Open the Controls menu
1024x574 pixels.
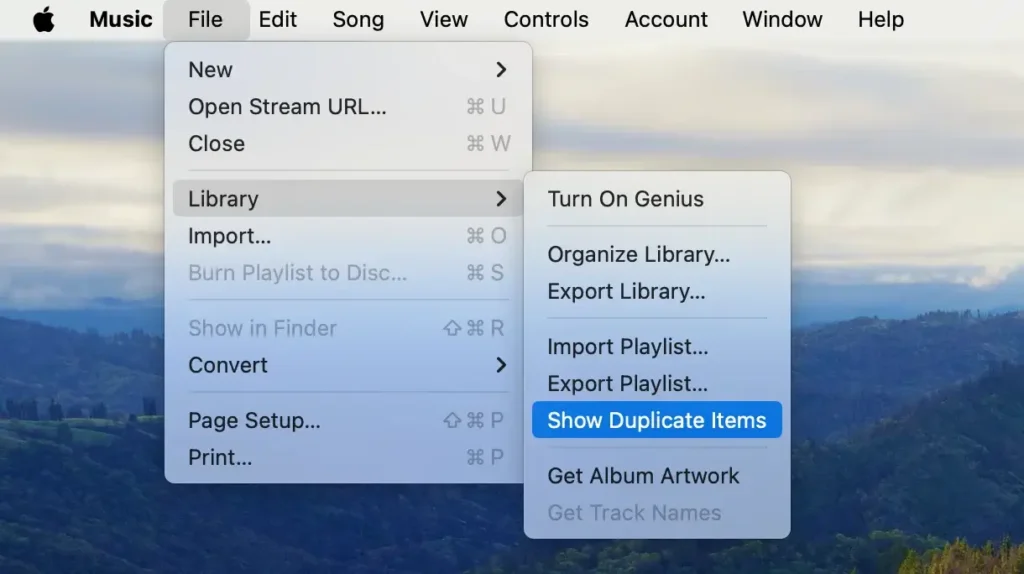click(x=546, y=20)
